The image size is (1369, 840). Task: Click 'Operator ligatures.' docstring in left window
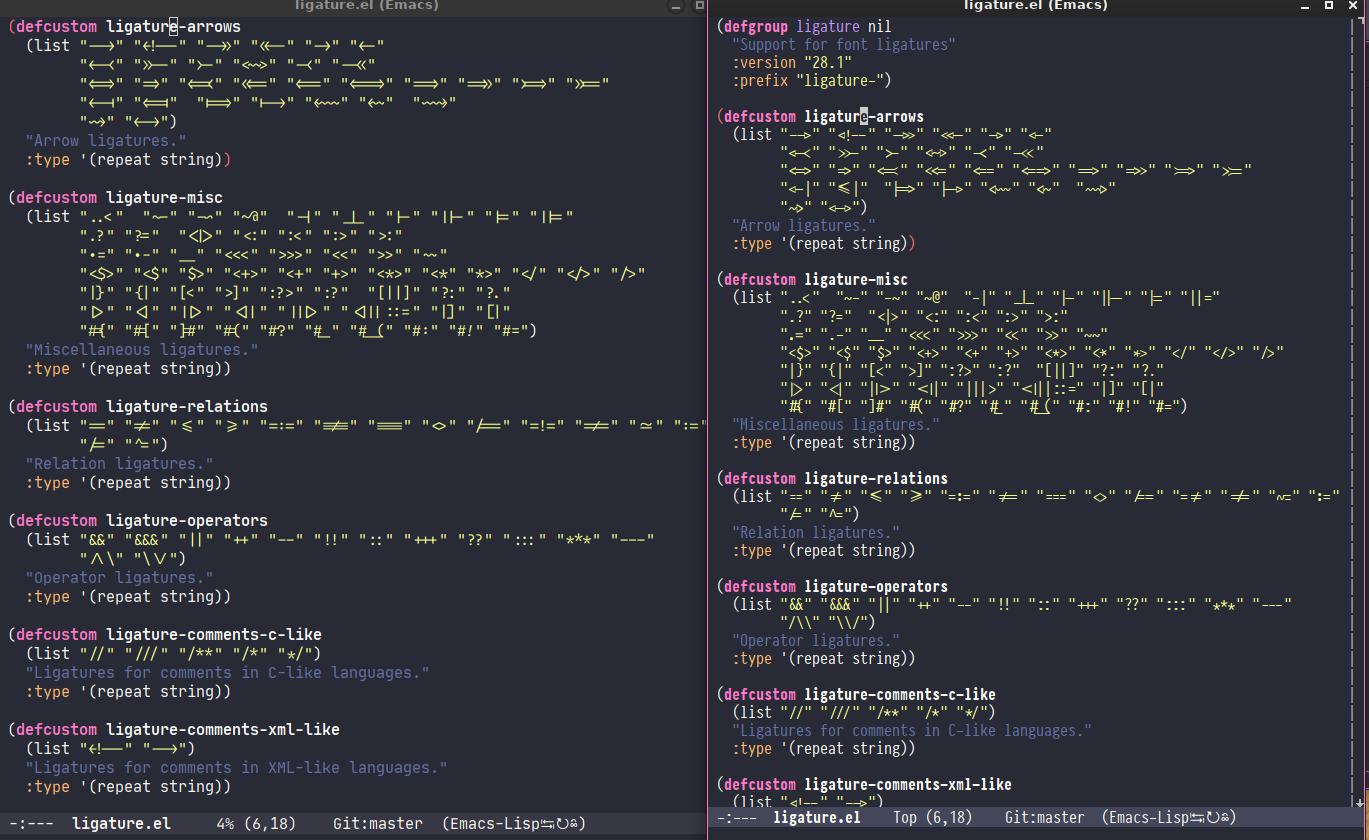point(120,577)
